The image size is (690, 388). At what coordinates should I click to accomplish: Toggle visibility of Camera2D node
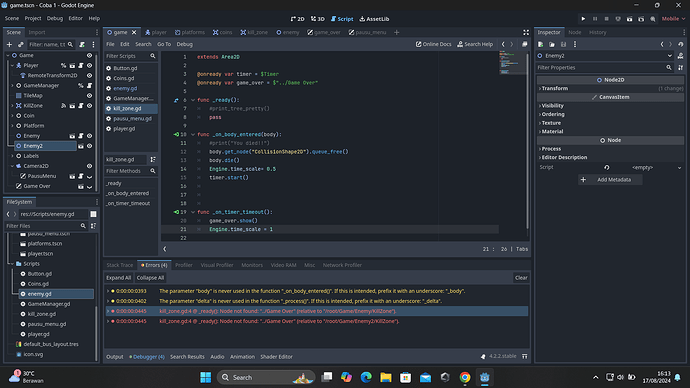[89, 166]
